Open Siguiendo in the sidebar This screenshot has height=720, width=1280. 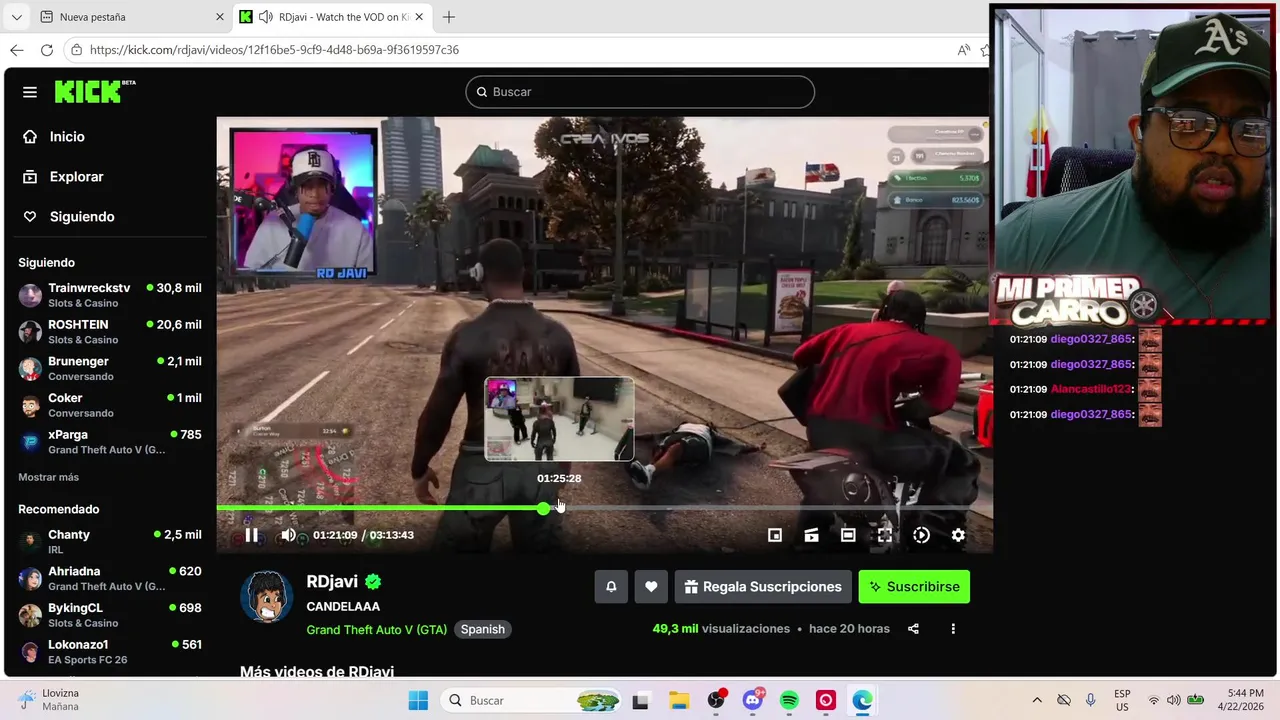[68, 217]
